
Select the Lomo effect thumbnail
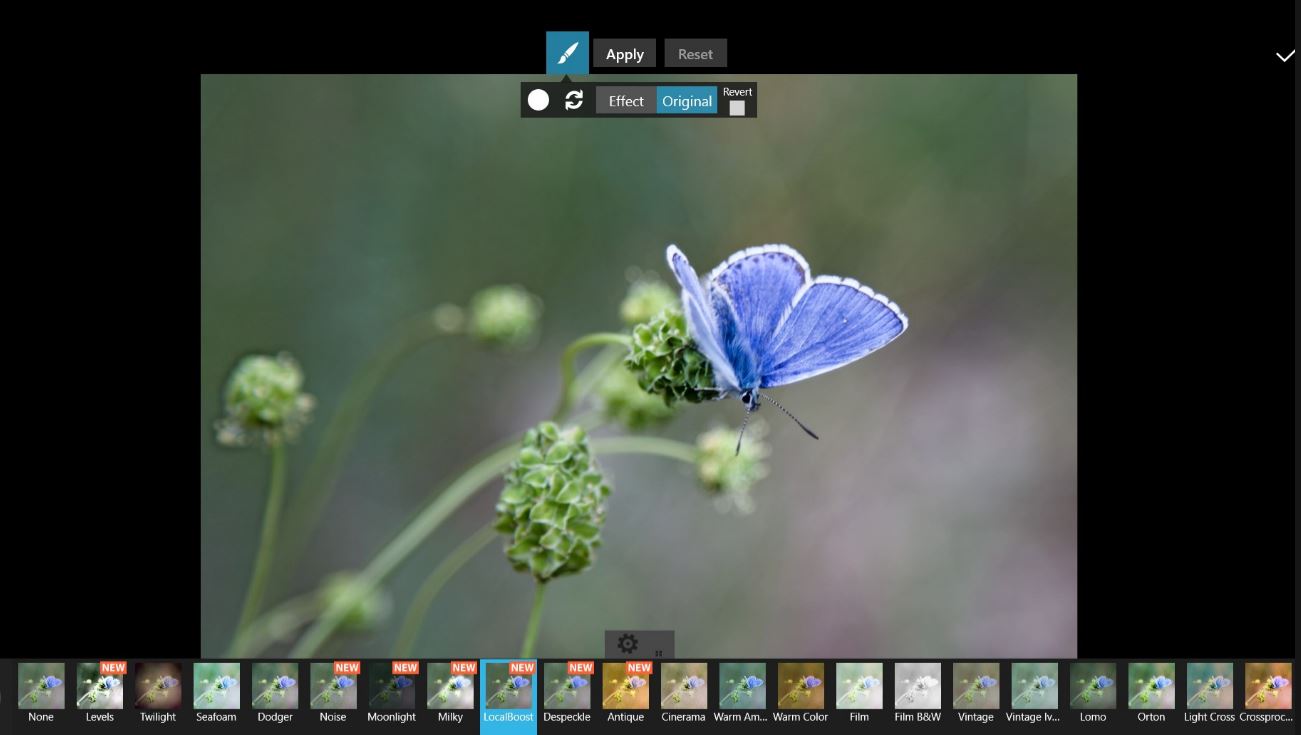click(x=1092, y=687)
